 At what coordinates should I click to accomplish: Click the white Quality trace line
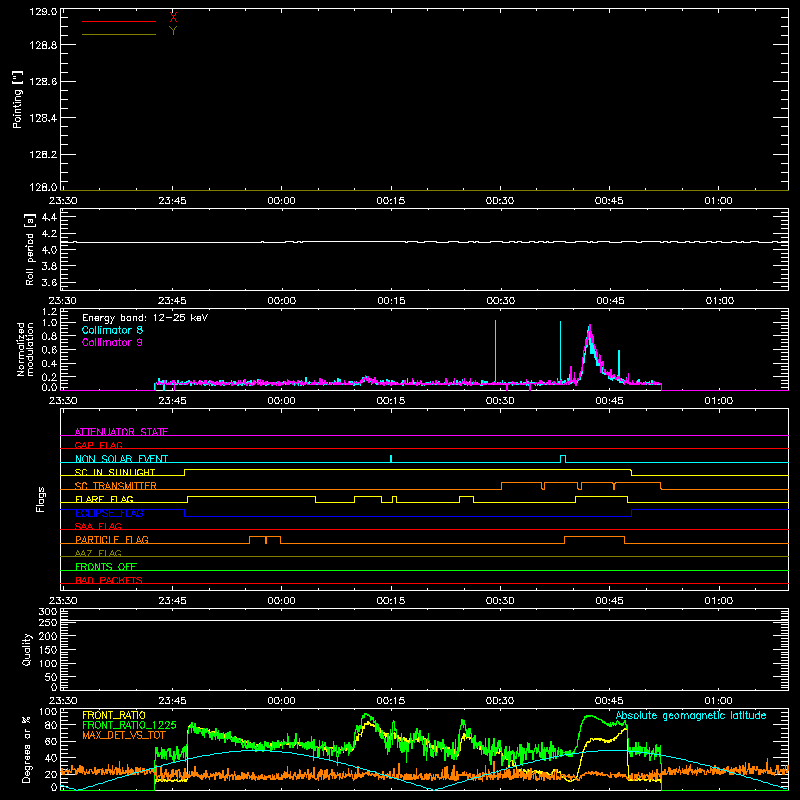click(x=424, y=620)
